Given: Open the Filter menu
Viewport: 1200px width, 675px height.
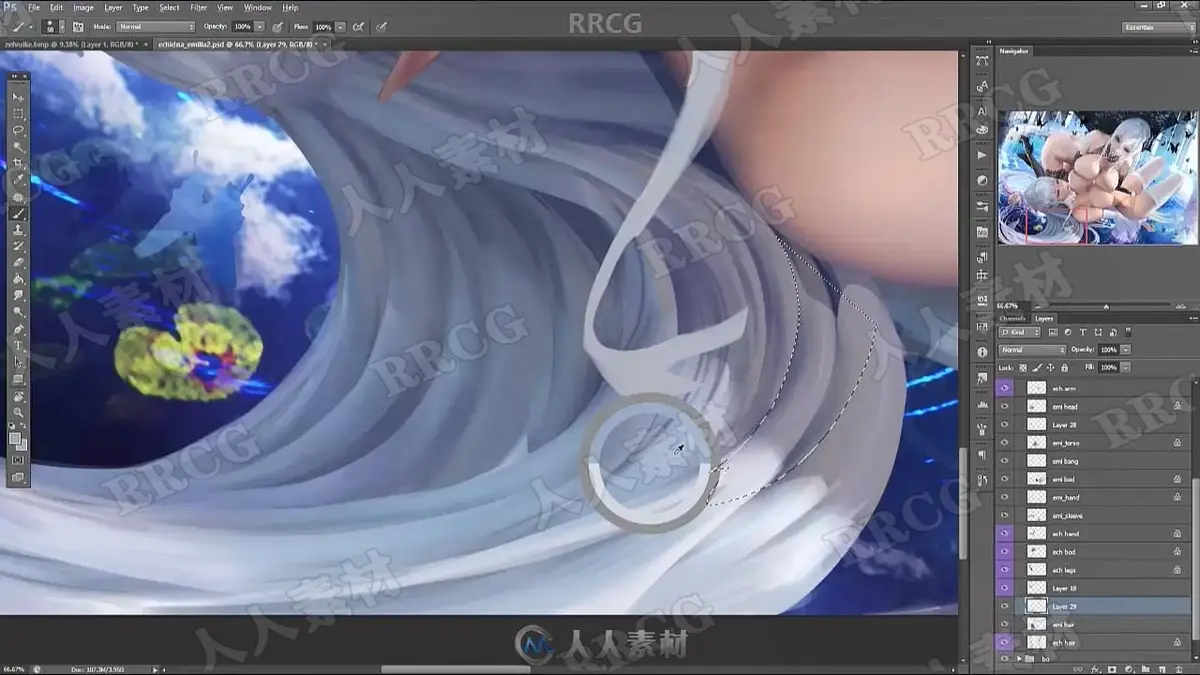Looking at the screenshot, I should pyautogui.click(x=199, y=7).
